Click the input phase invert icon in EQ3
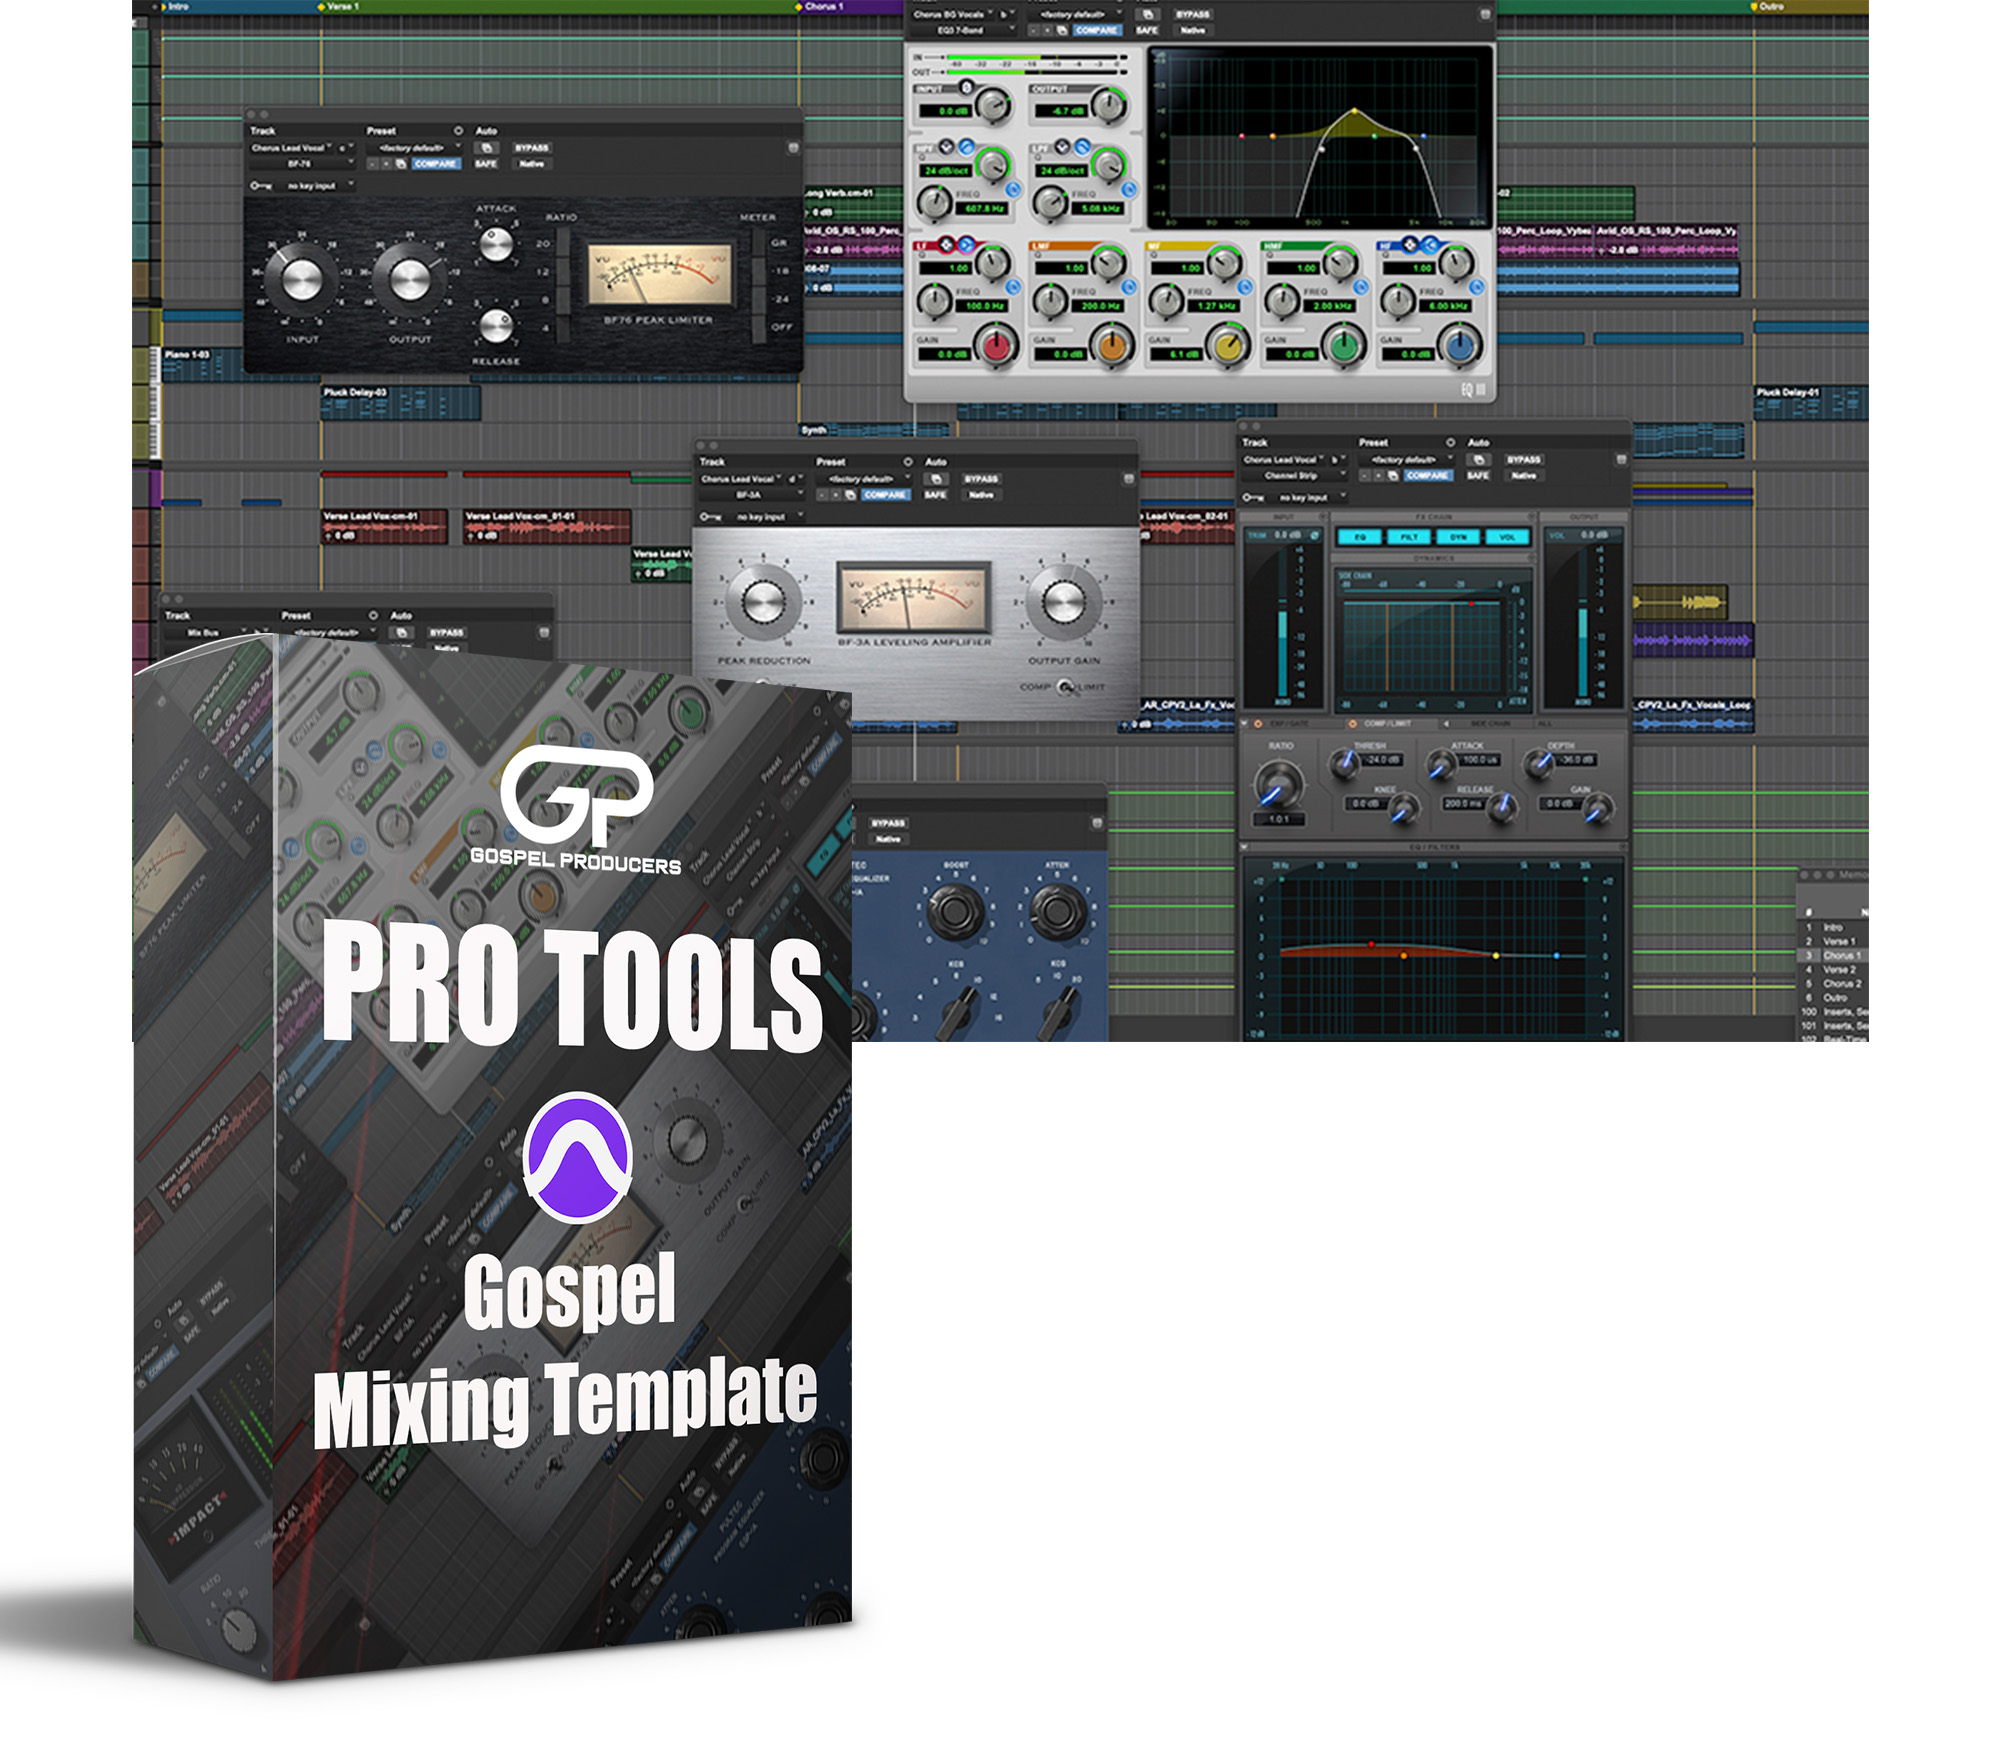This screenshot has width=2000, height=1750. 966,88
